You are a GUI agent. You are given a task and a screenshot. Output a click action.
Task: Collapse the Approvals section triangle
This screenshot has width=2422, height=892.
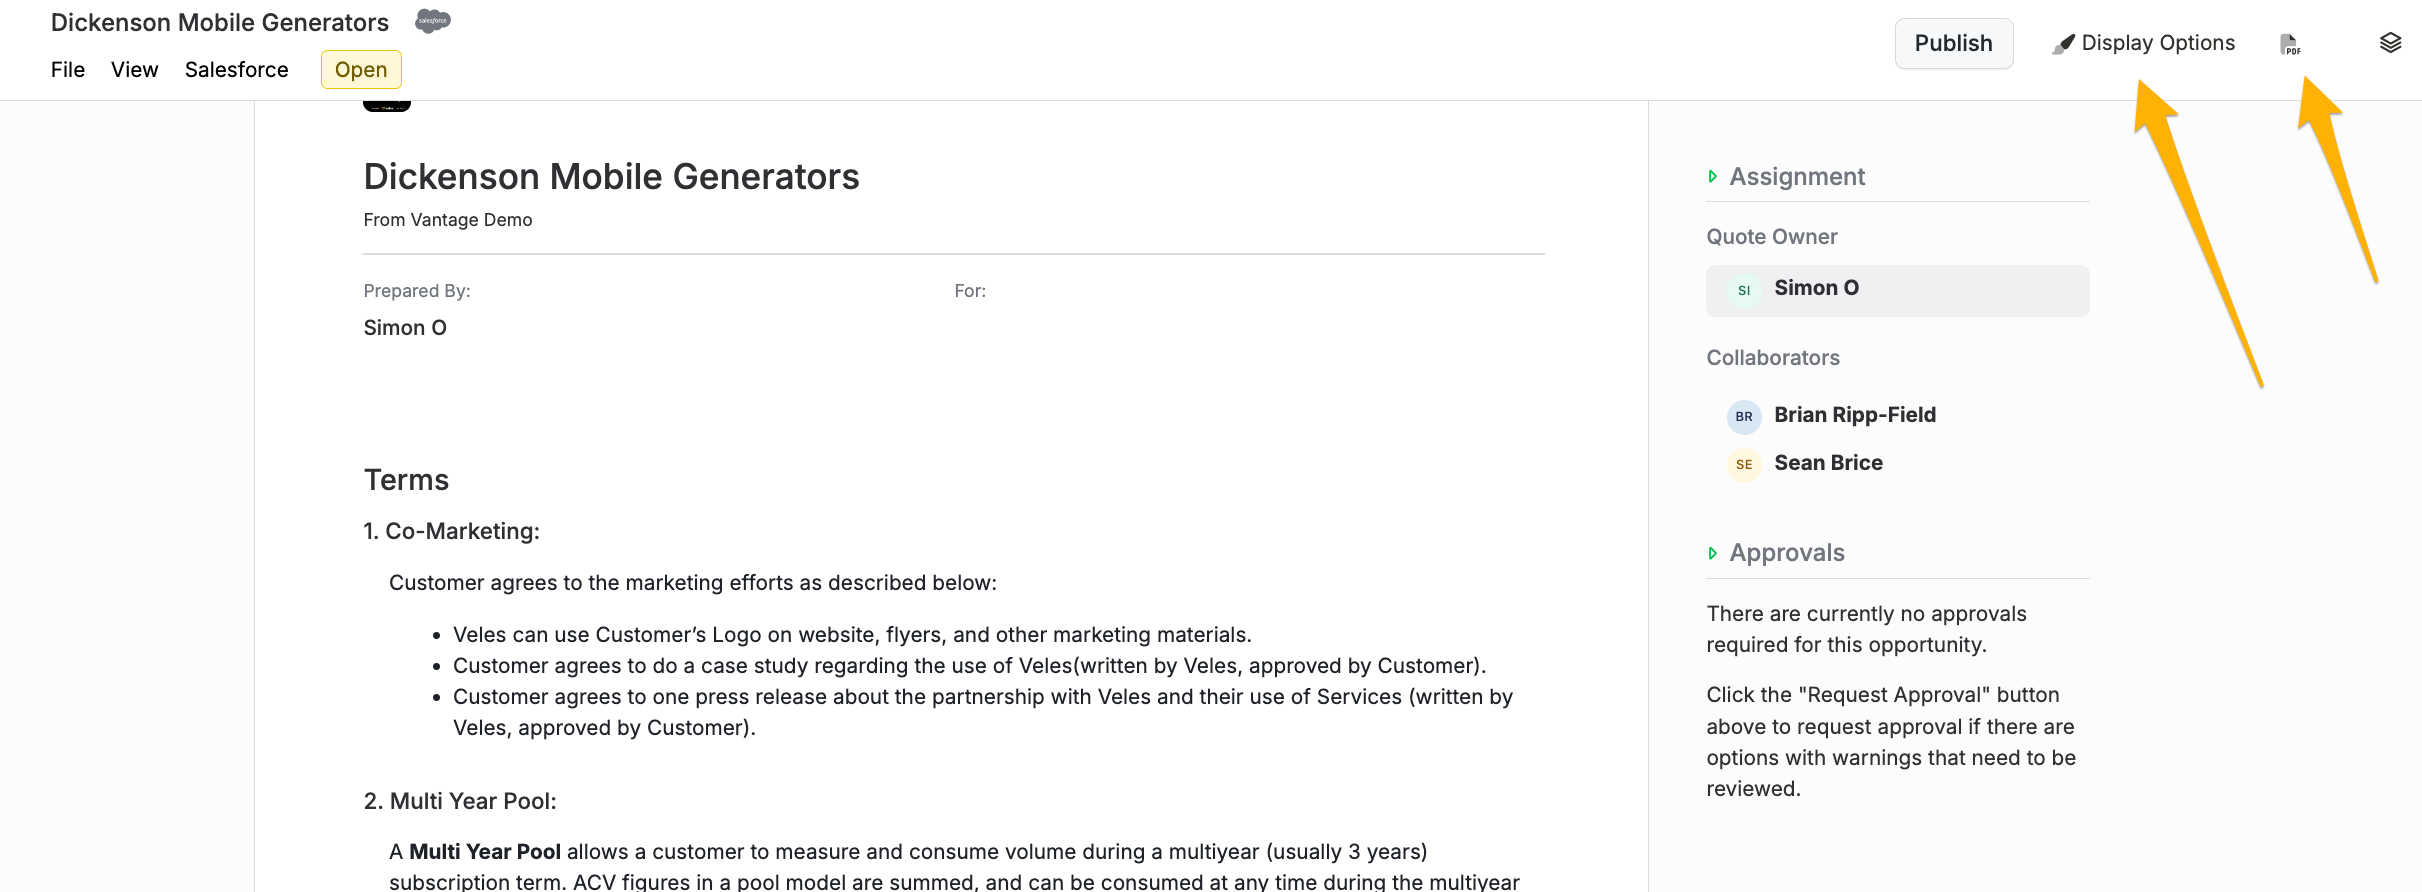pyautogui.click(x=1712, y=553)
